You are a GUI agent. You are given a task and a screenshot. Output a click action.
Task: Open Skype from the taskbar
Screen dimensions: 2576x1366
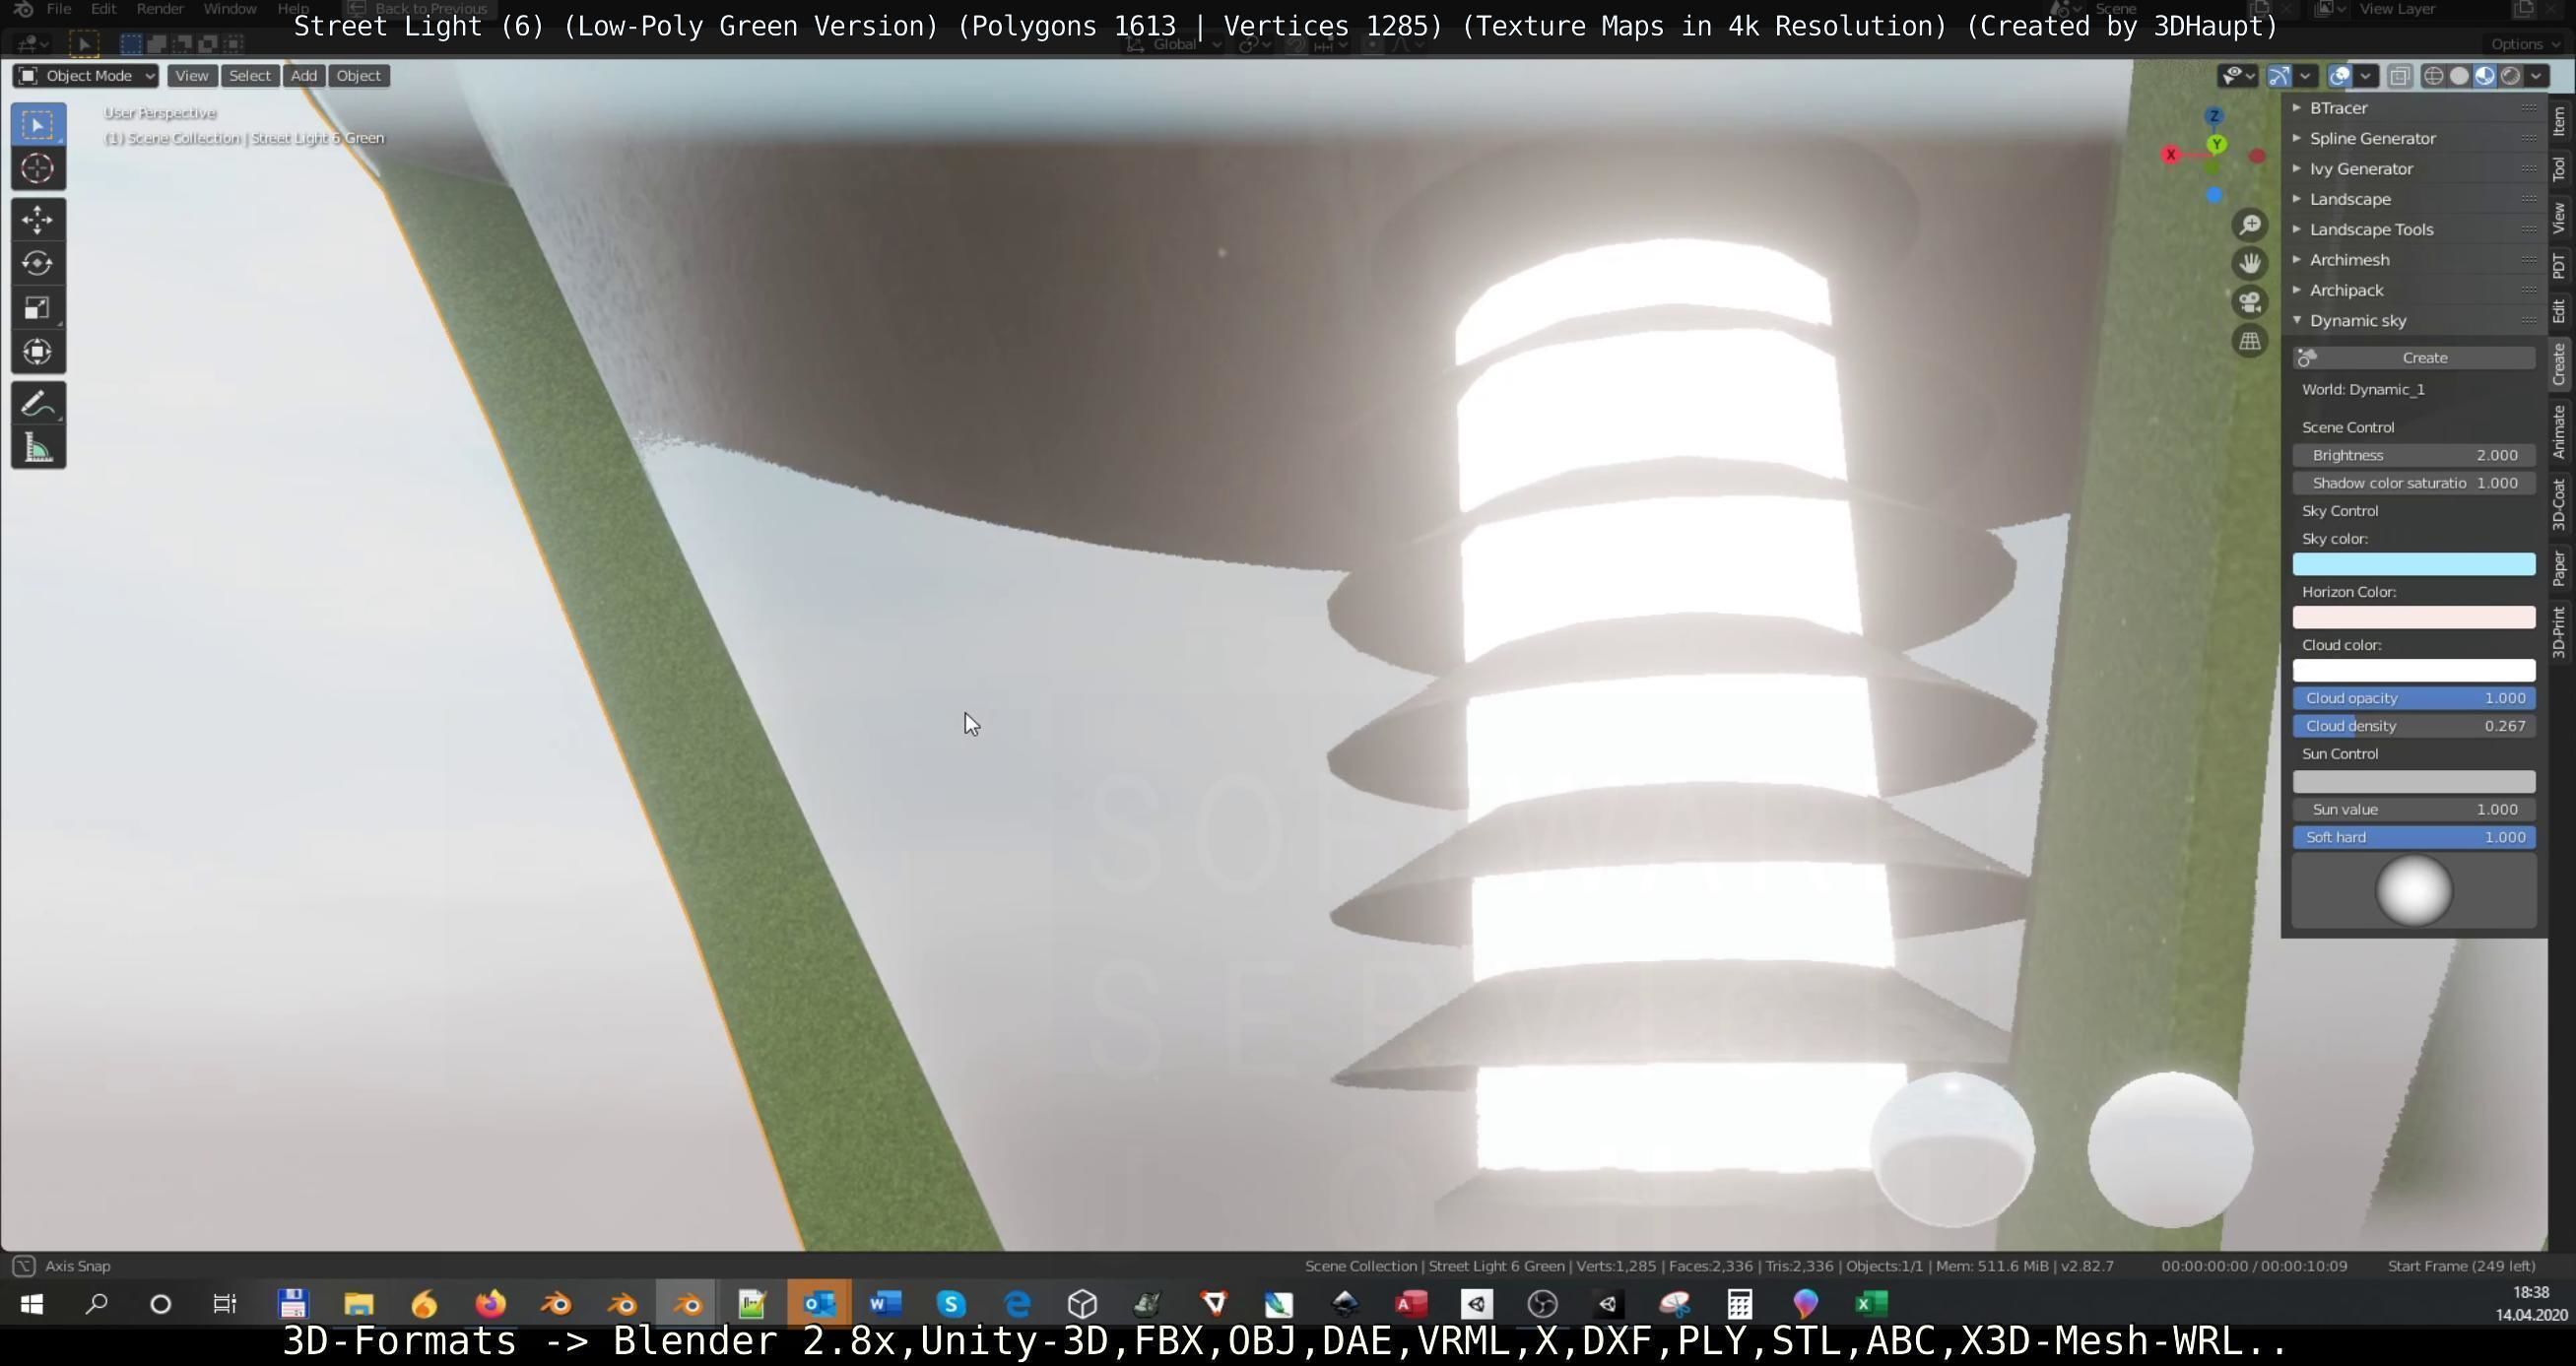951,1304
